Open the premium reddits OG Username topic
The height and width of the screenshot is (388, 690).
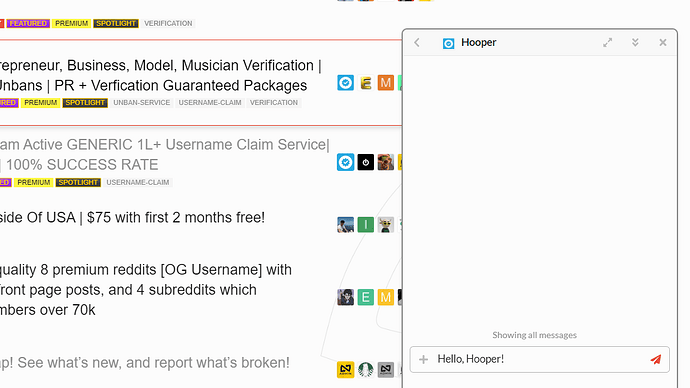[x=145, y=289]
